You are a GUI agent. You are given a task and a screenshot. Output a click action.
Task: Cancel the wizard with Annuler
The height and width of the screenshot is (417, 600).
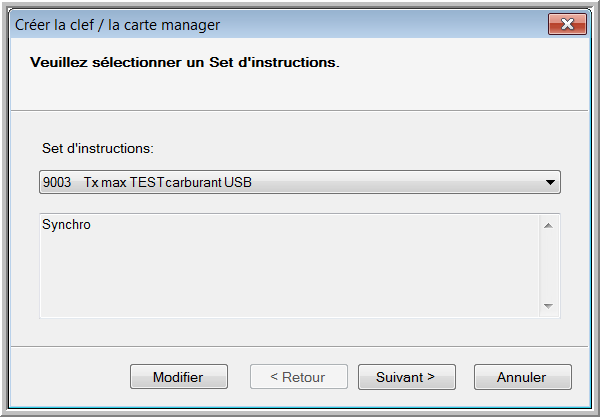tap(523, 377)
